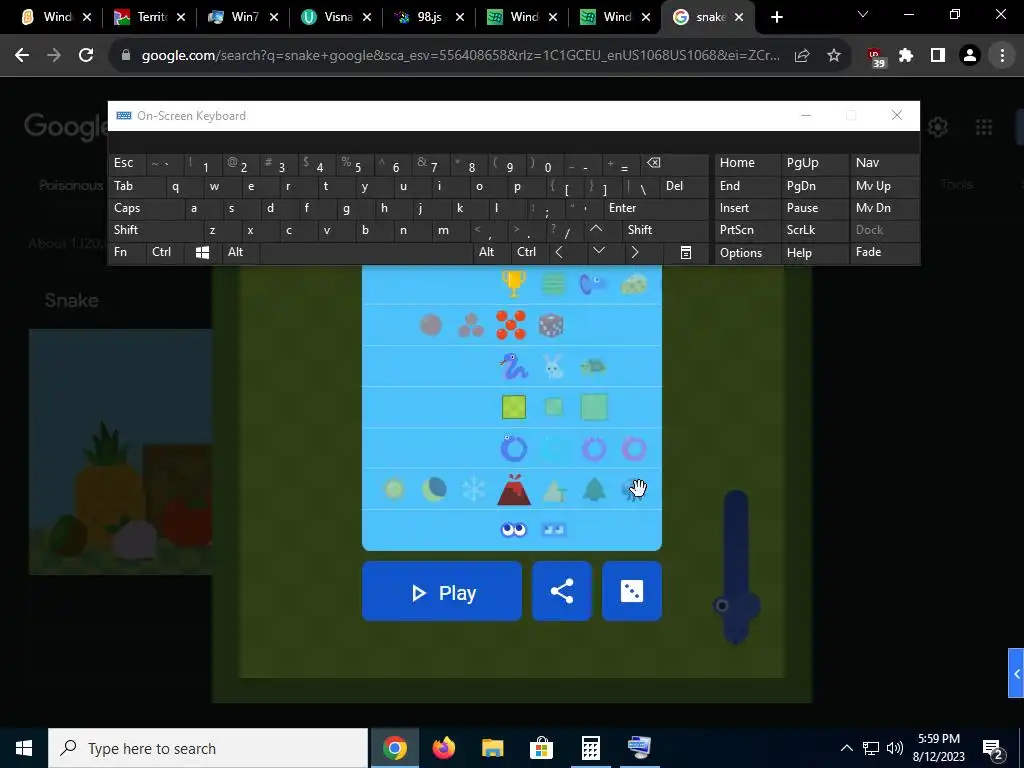Choose the five red apples icon

pos(511,325)
